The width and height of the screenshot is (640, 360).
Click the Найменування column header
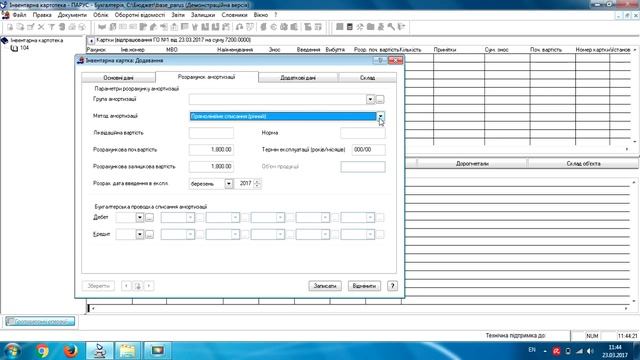click(x=235, y=49)
